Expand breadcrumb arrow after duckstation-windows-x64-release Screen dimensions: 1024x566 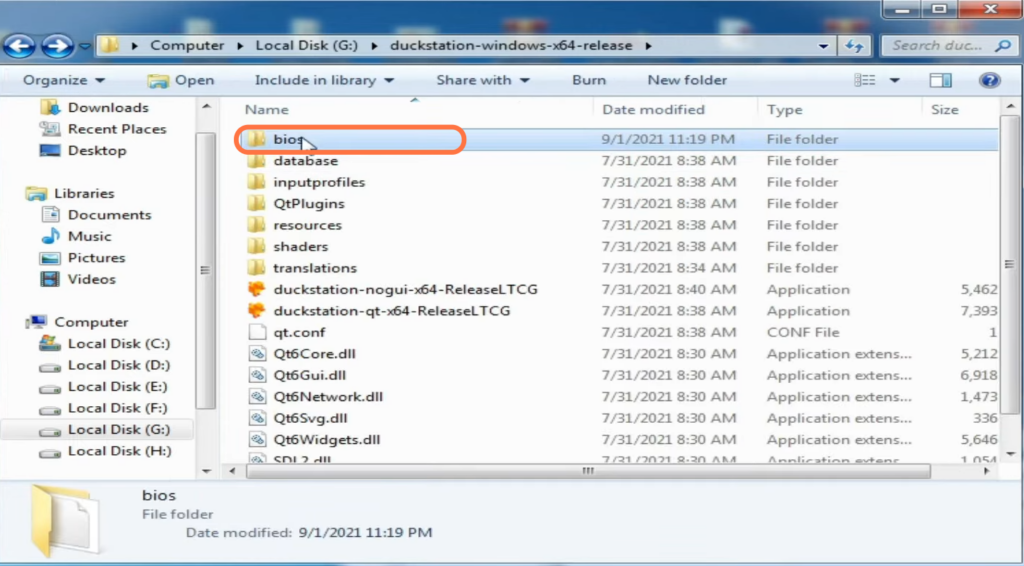(648, 46)
